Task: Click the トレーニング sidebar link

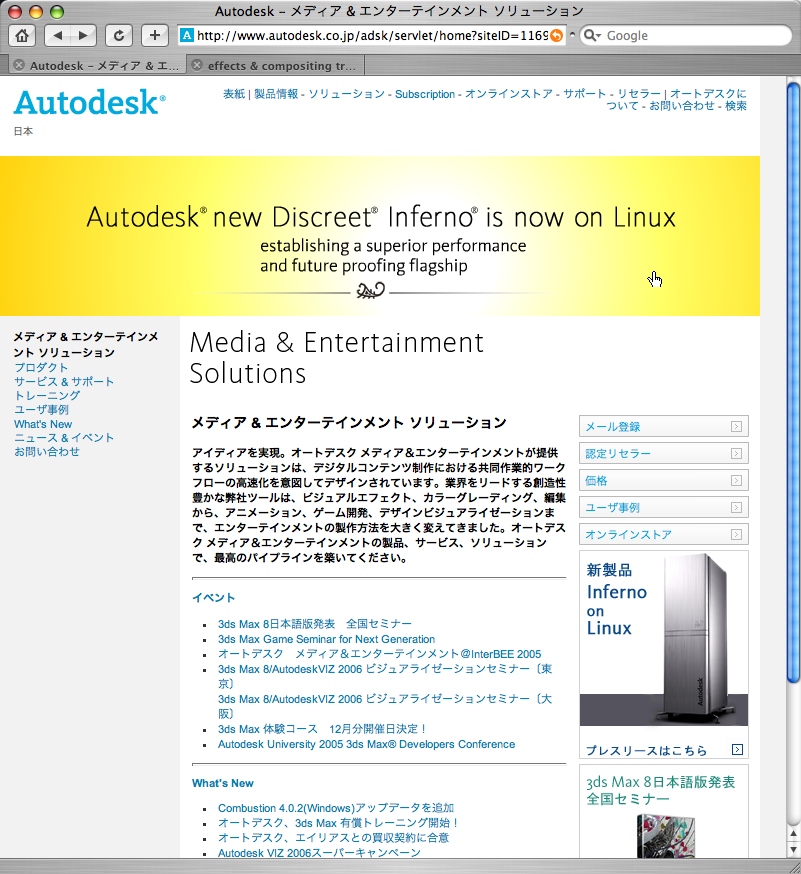Action: pos(47,395)
